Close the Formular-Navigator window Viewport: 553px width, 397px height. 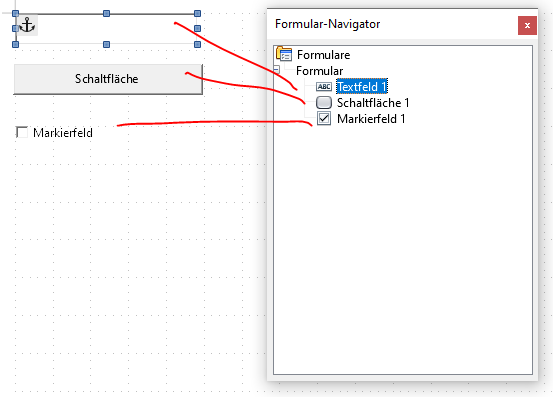(527, 25)
